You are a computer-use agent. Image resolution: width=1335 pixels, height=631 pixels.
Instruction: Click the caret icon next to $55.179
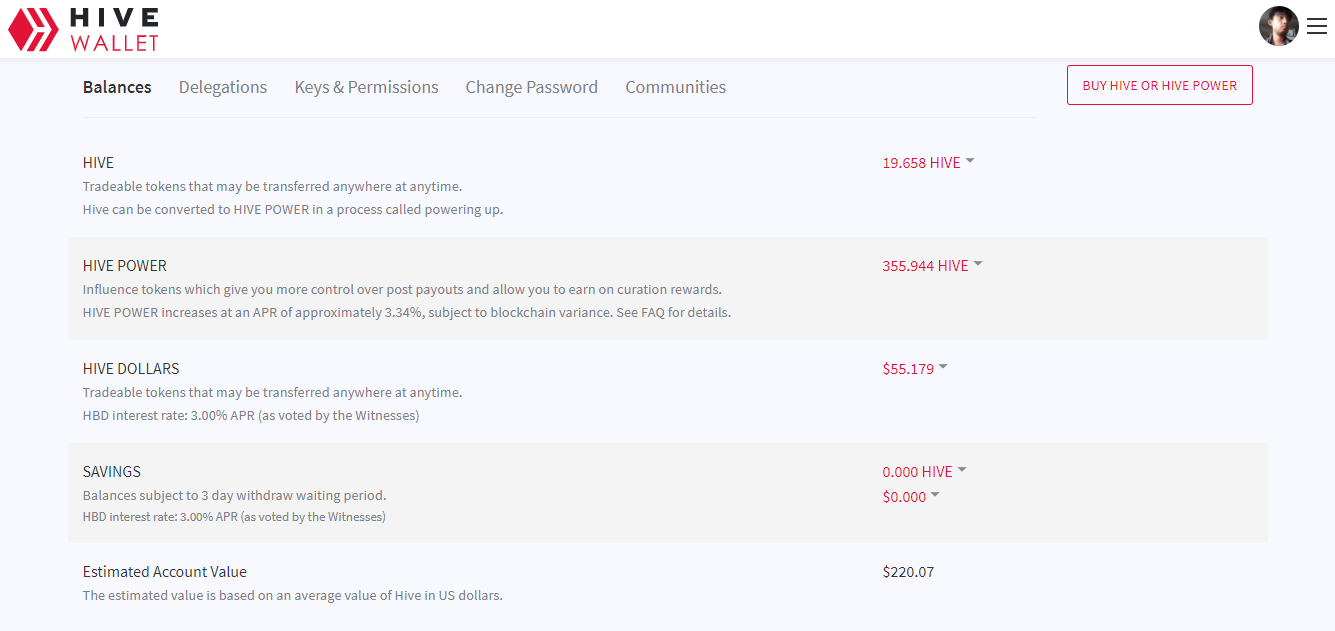[x=943, y=367]
